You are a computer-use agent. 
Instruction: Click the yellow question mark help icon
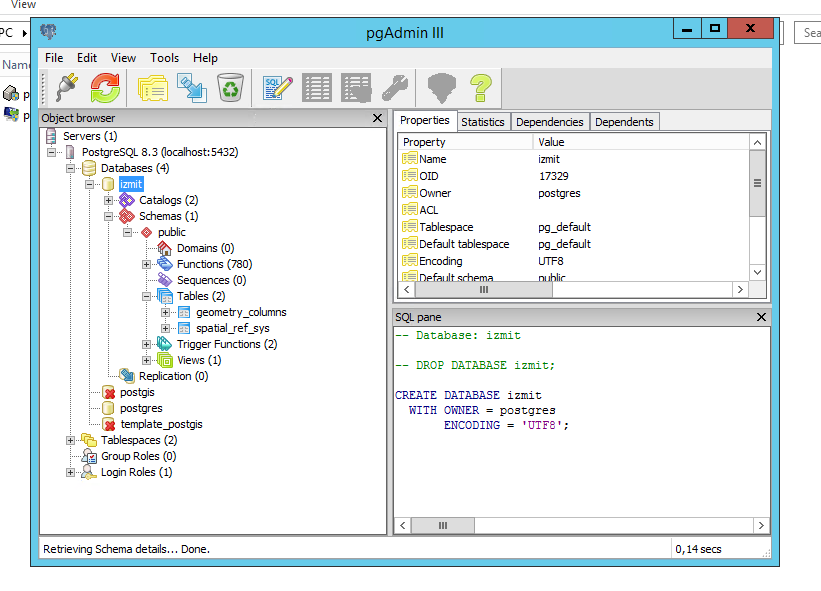pyautogui.click(x=481, y=88)
